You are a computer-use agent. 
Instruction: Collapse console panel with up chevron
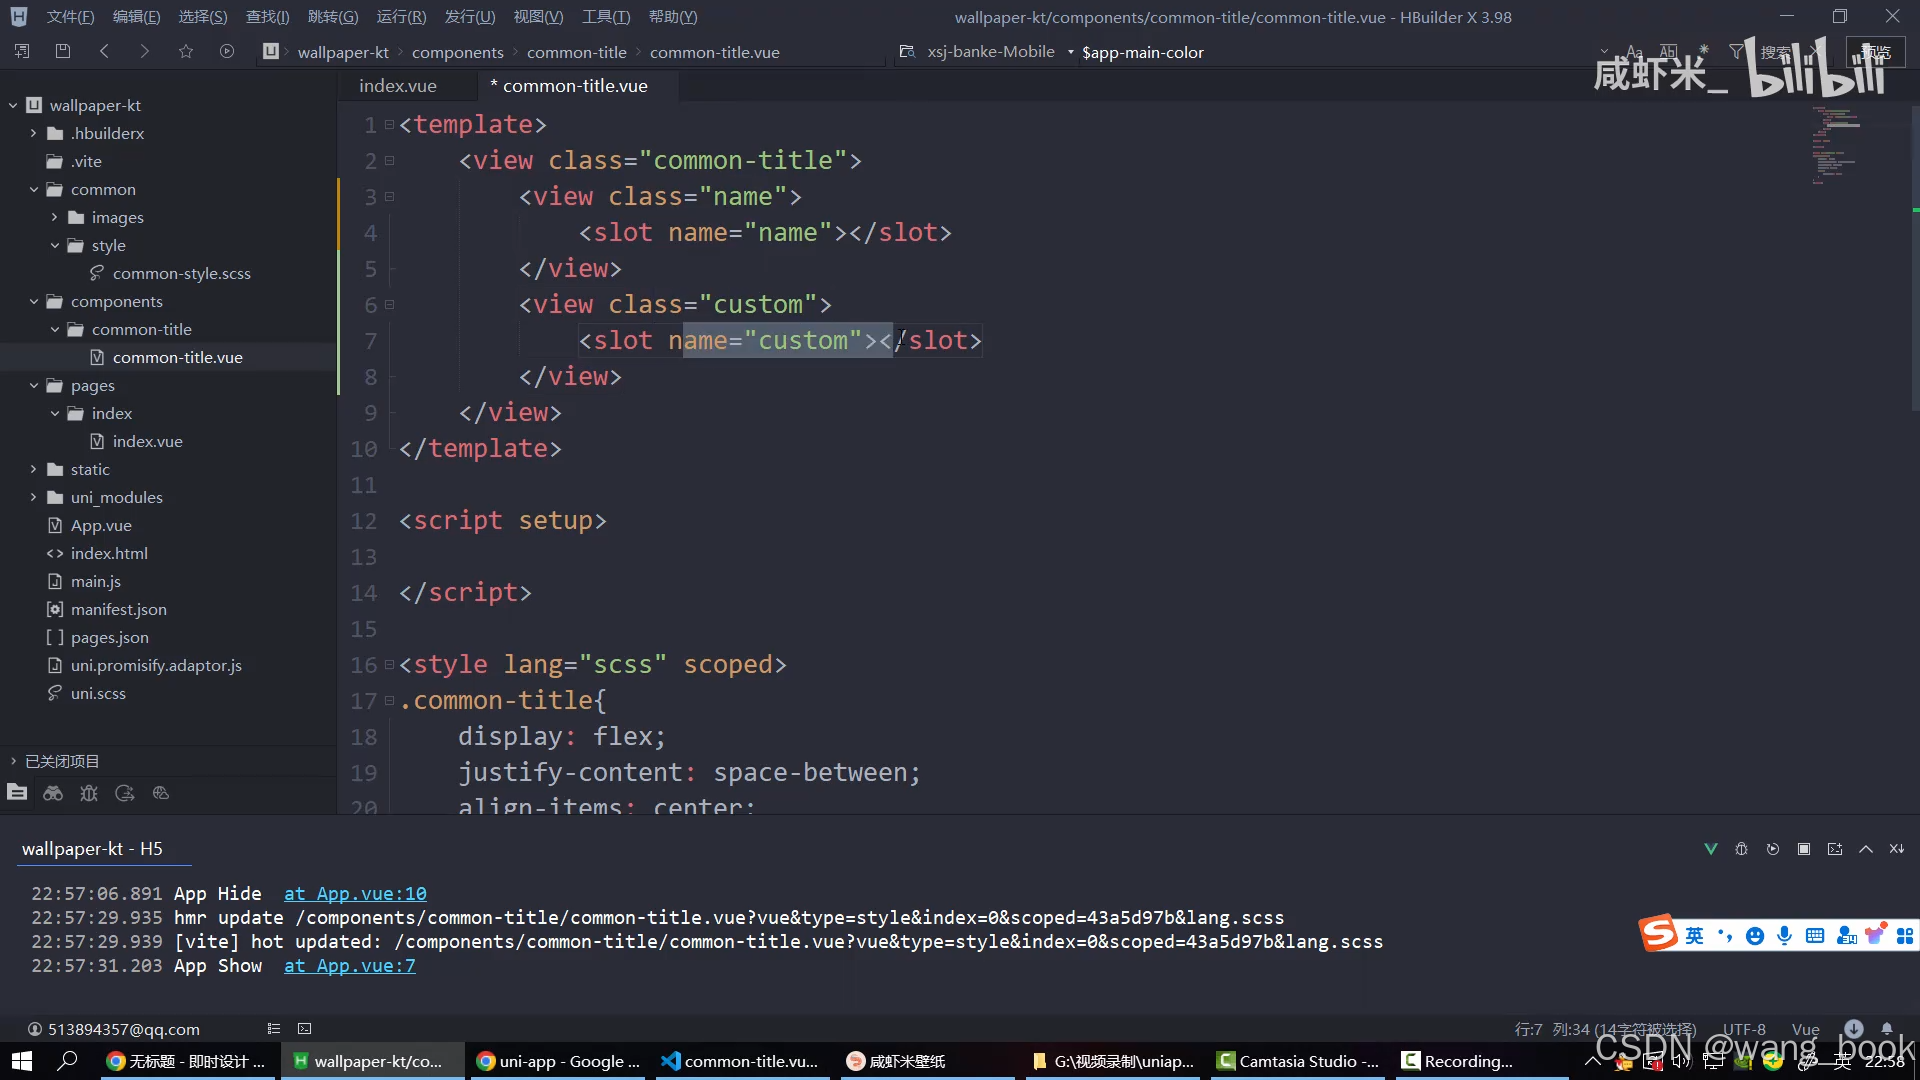pyautogui.click(x=1866, y=849)
